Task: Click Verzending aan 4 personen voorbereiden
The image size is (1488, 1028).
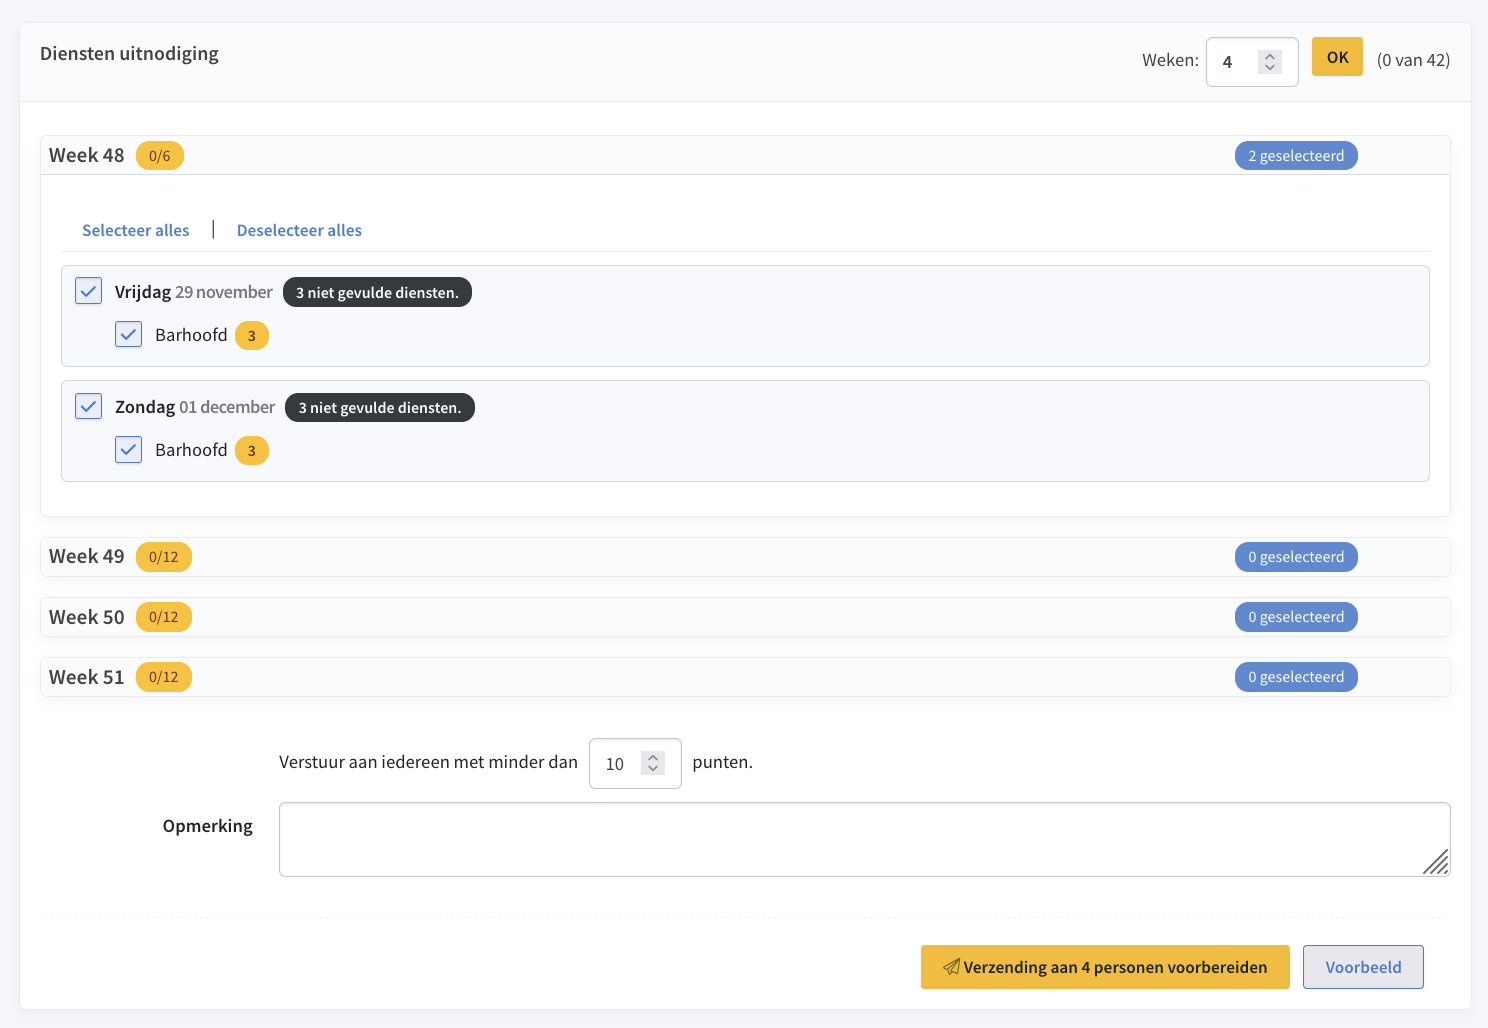Action: [1105, 967]
